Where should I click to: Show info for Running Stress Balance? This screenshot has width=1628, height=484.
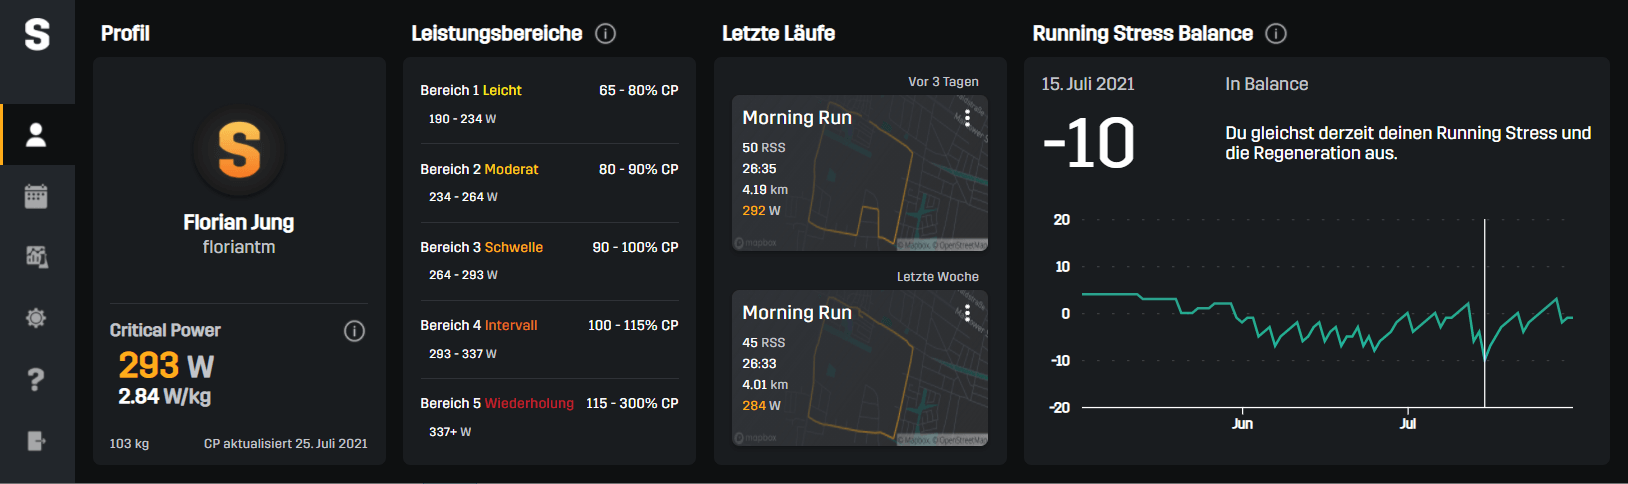pos(1276,33)
